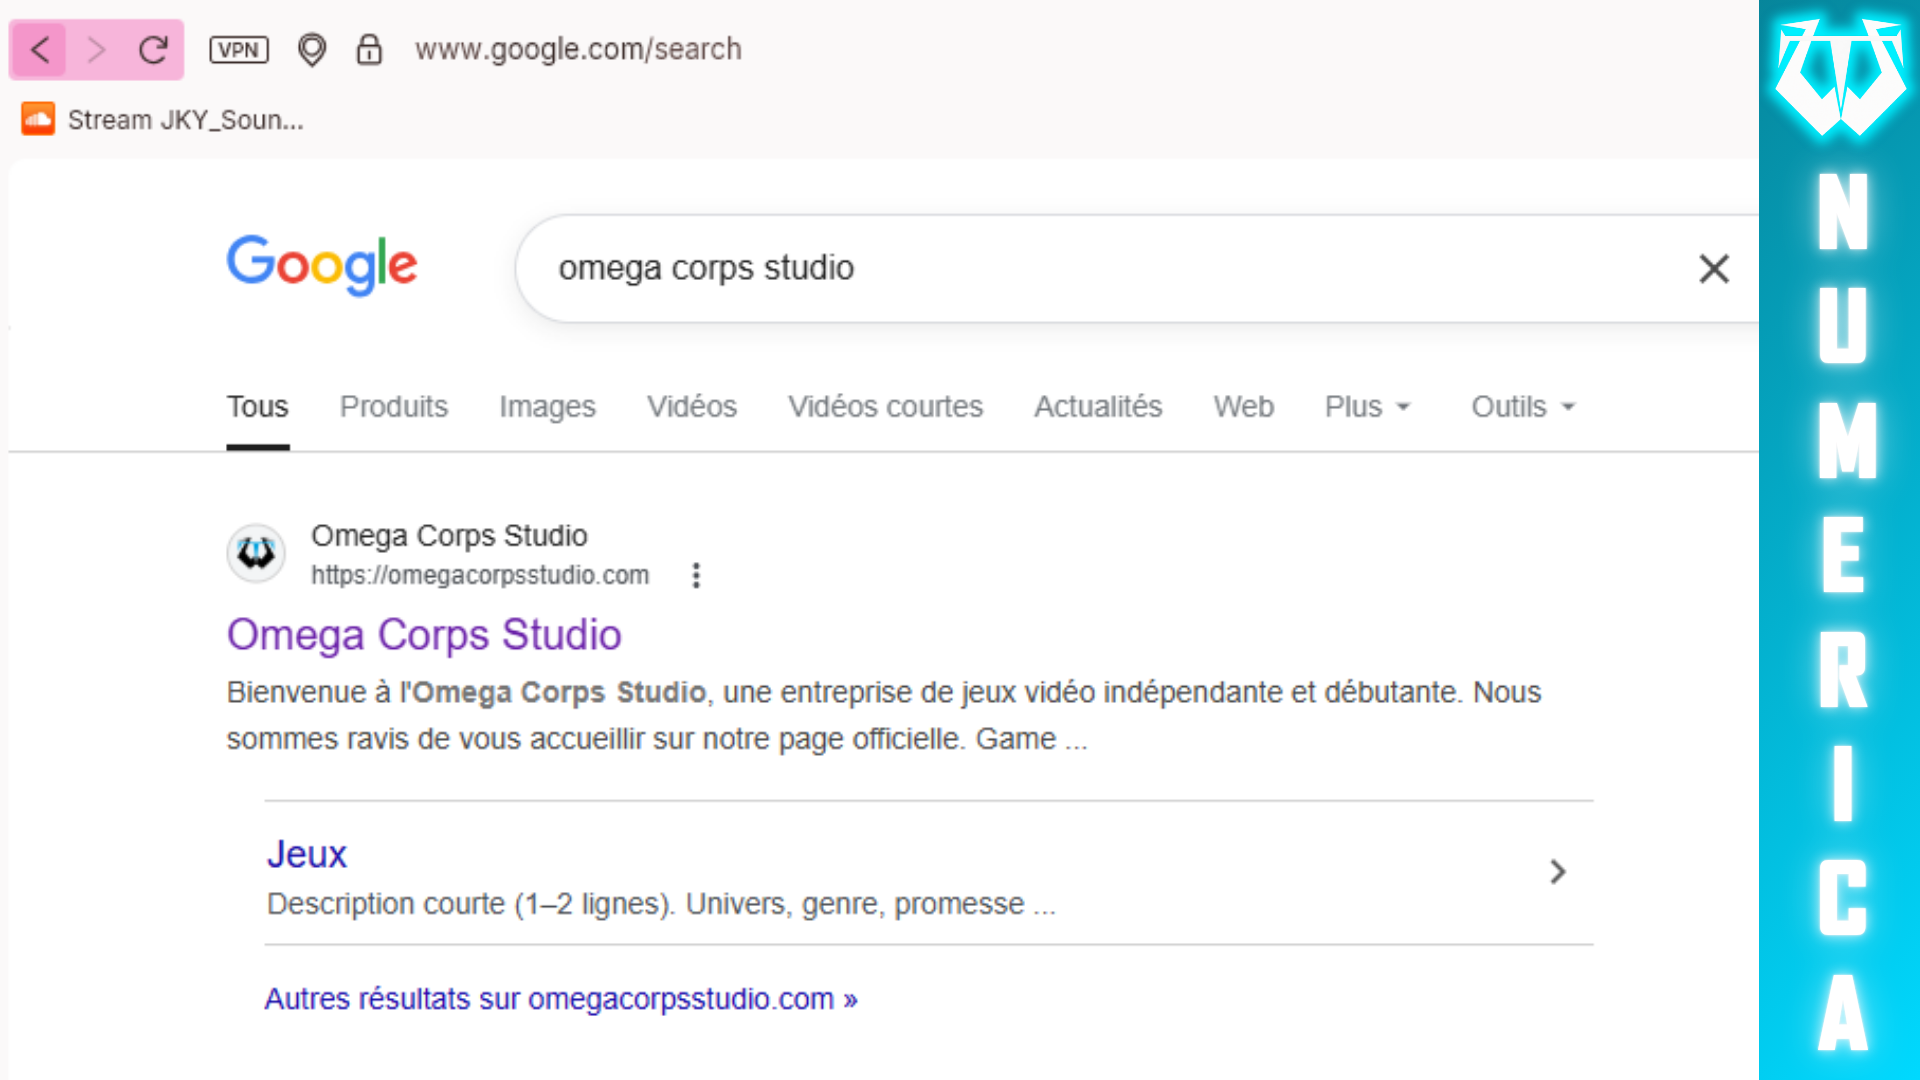Open the Vidéos courtes tab

coord(886,407)
